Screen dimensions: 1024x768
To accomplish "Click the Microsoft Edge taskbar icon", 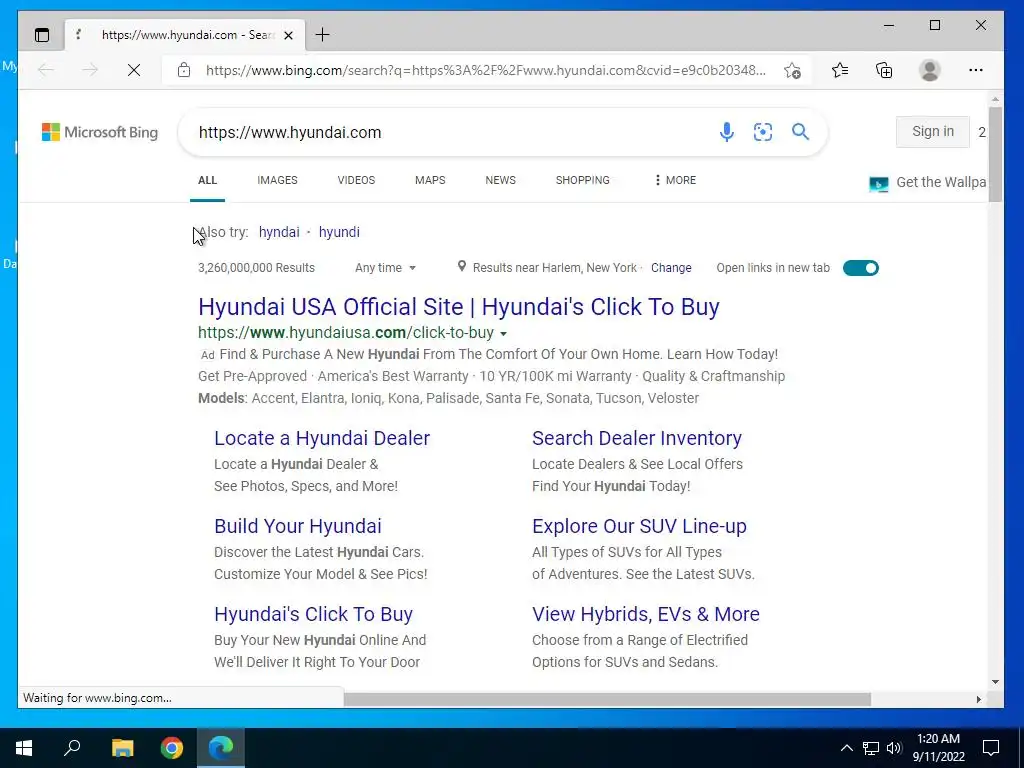I will [x=221, y=748].
